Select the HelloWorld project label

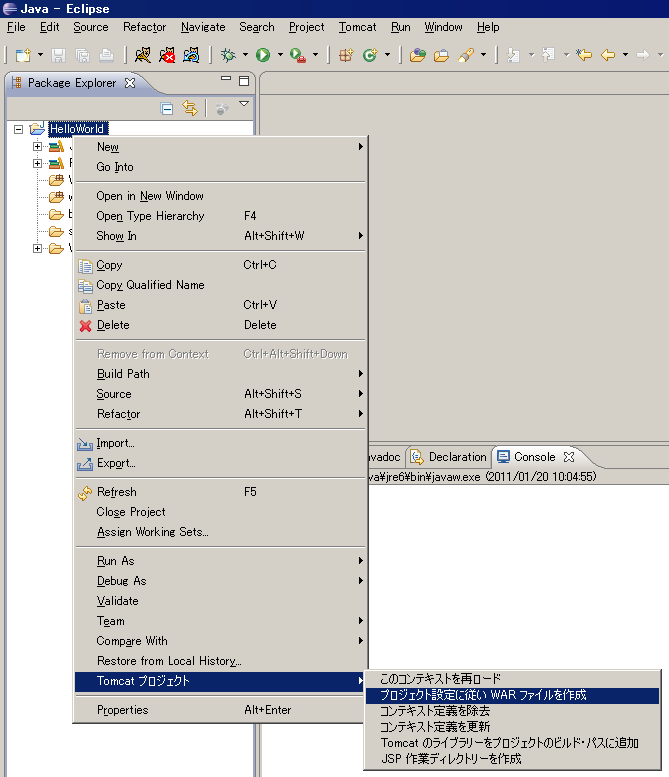coord(78,129)
